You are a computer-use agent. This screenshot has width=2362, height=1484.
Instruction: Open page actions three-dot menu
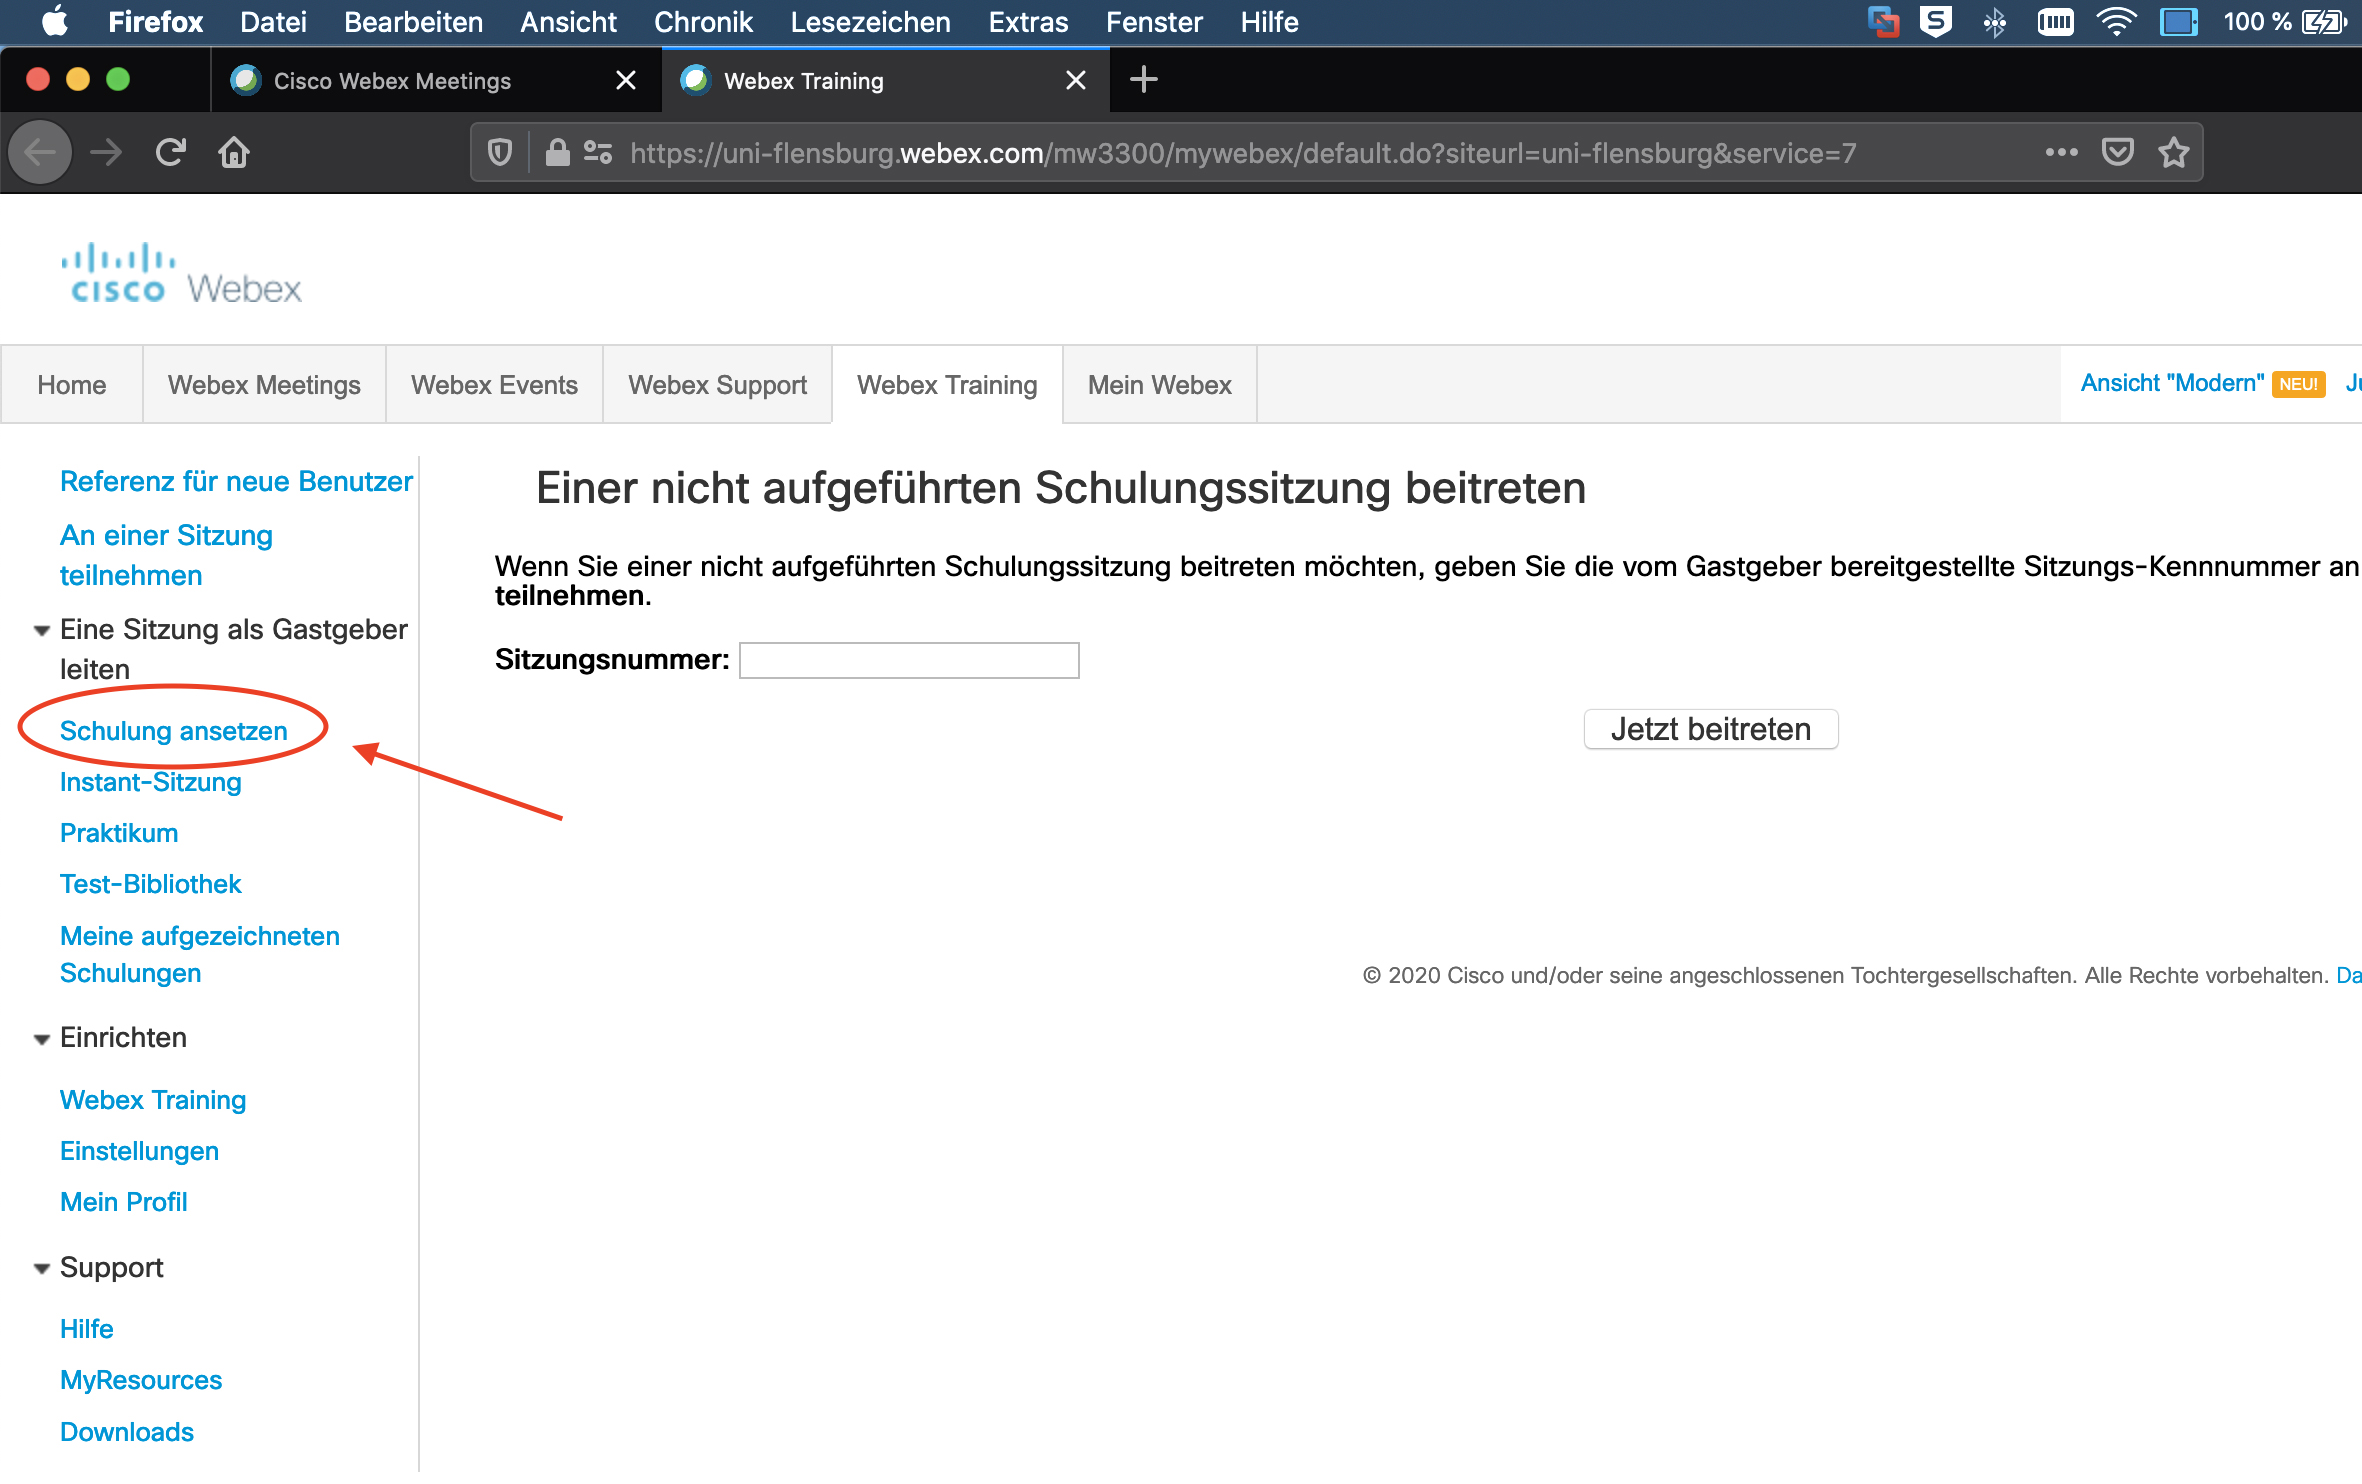[x=2061, y=152]
